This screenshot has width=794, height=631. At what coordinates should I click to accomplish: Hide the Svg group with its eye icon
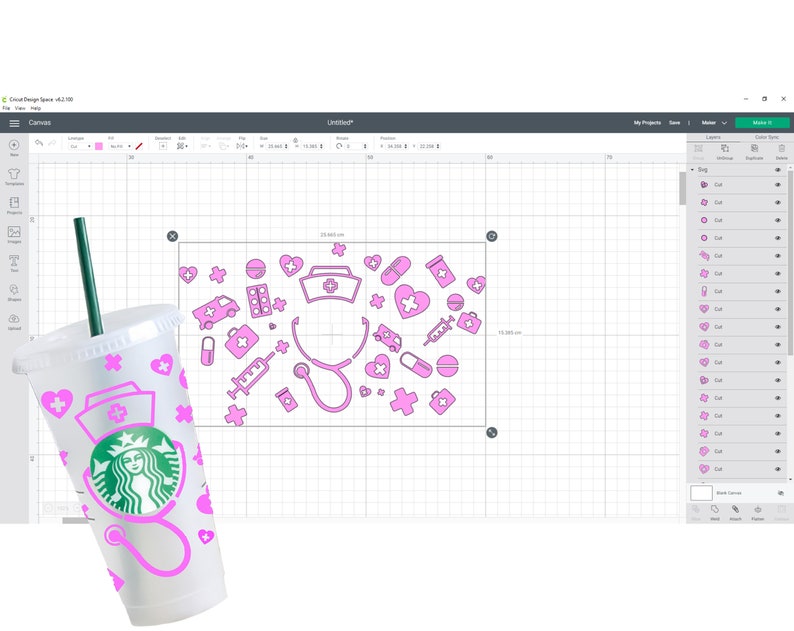(778, 170)
